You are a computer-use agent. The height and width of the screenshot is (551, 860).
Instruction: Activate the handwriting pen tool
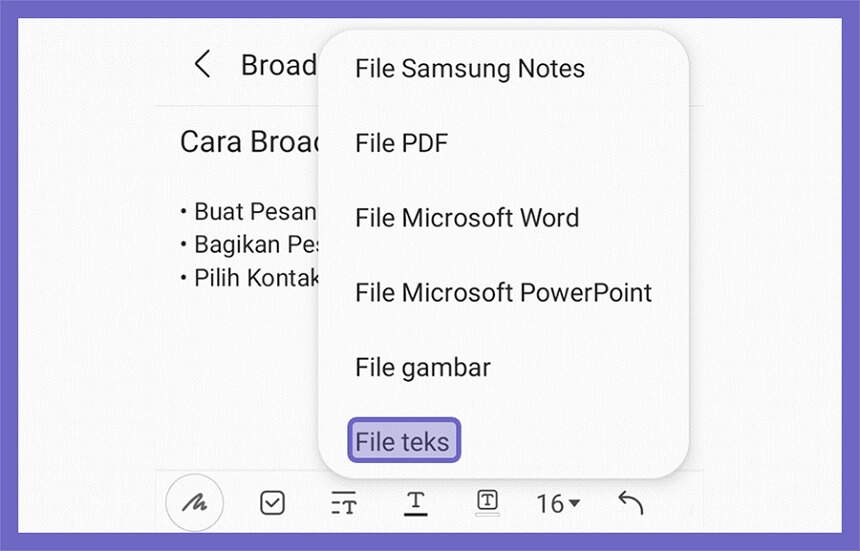pyautogui.click(x=195, y=502)
